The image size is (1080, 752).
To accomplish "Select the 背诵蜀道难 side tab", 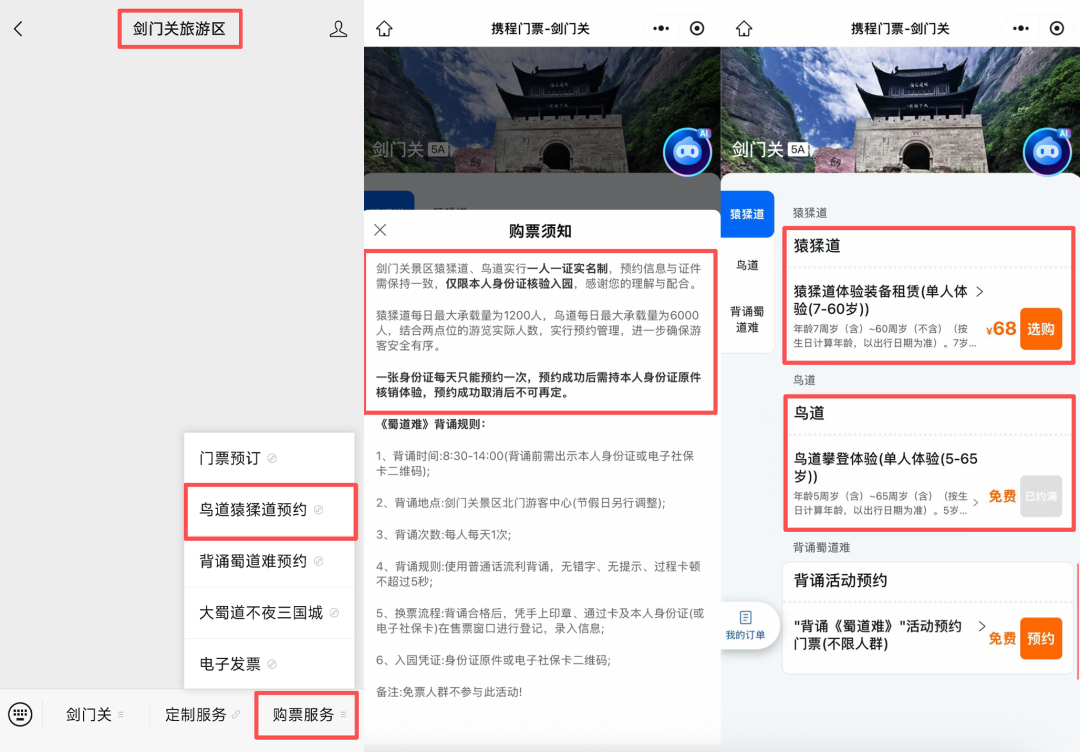I will tap(747, 320).
